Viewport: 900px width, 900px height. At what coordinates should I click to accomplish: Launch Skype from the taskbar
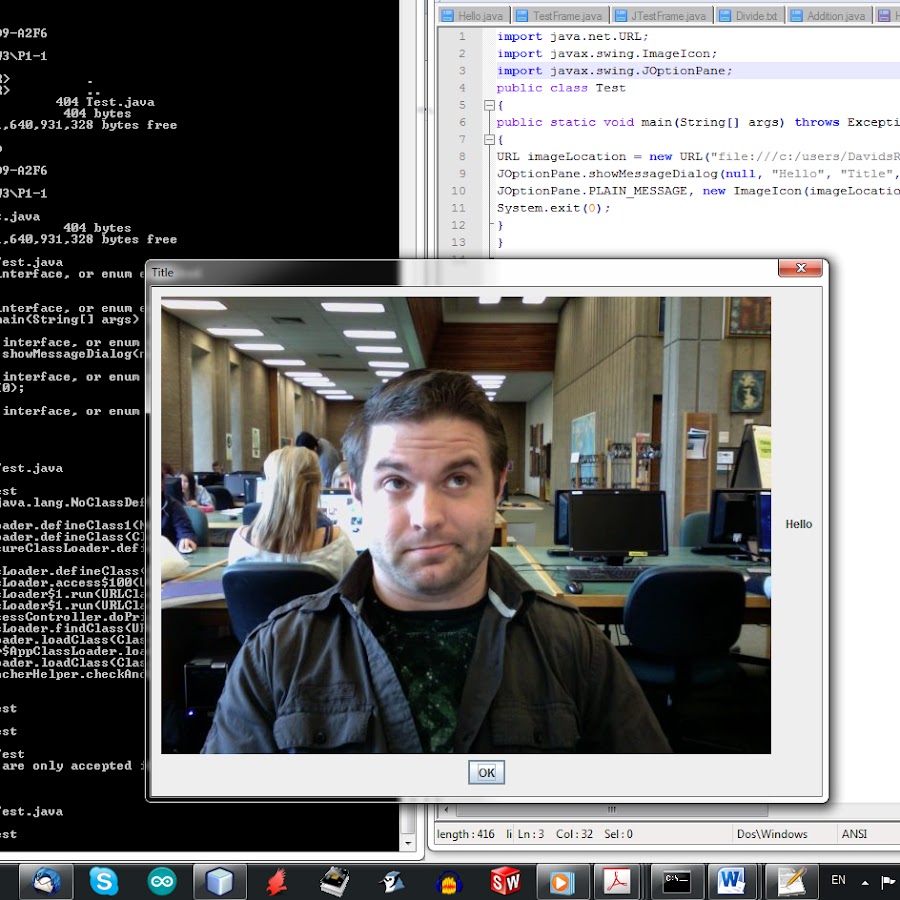[103, 881]
